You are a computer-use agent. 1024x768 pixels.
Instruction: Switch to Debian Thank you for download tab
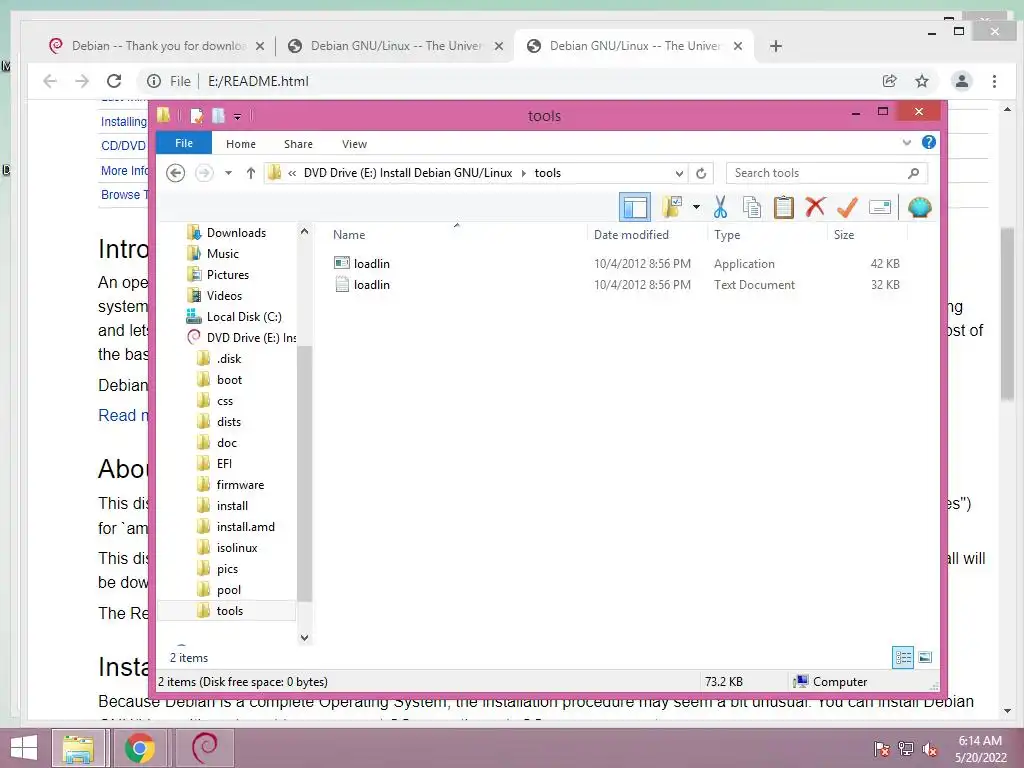tap(157, 46)
